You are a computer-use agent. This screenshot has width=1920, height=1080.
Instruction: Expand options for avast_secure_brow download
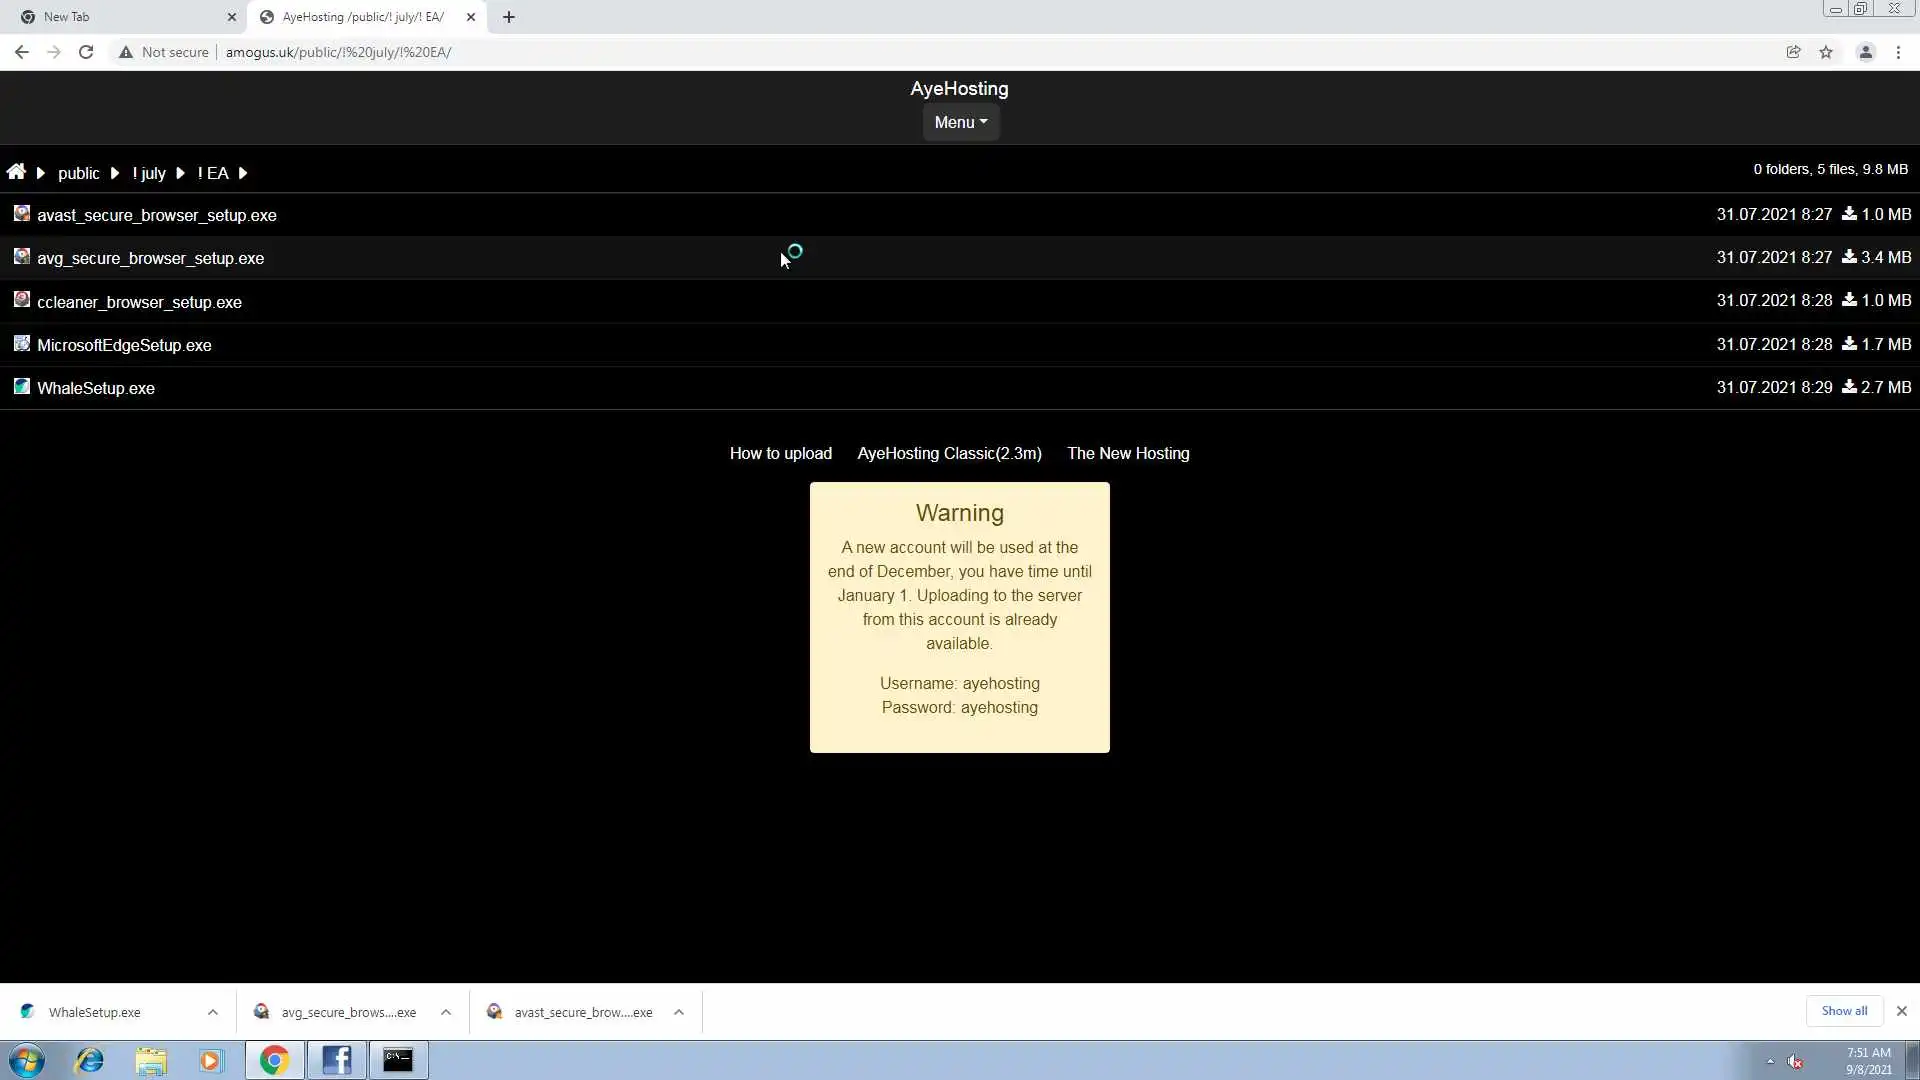[679, 1012]
